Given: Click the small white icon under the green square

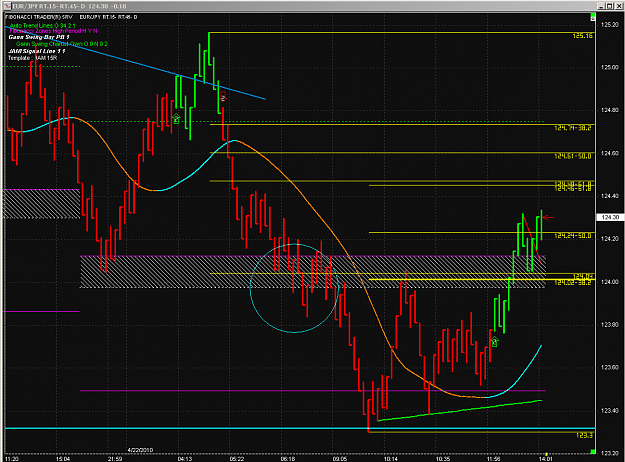Looking at the screenshot, I should [x=593, y=19].
